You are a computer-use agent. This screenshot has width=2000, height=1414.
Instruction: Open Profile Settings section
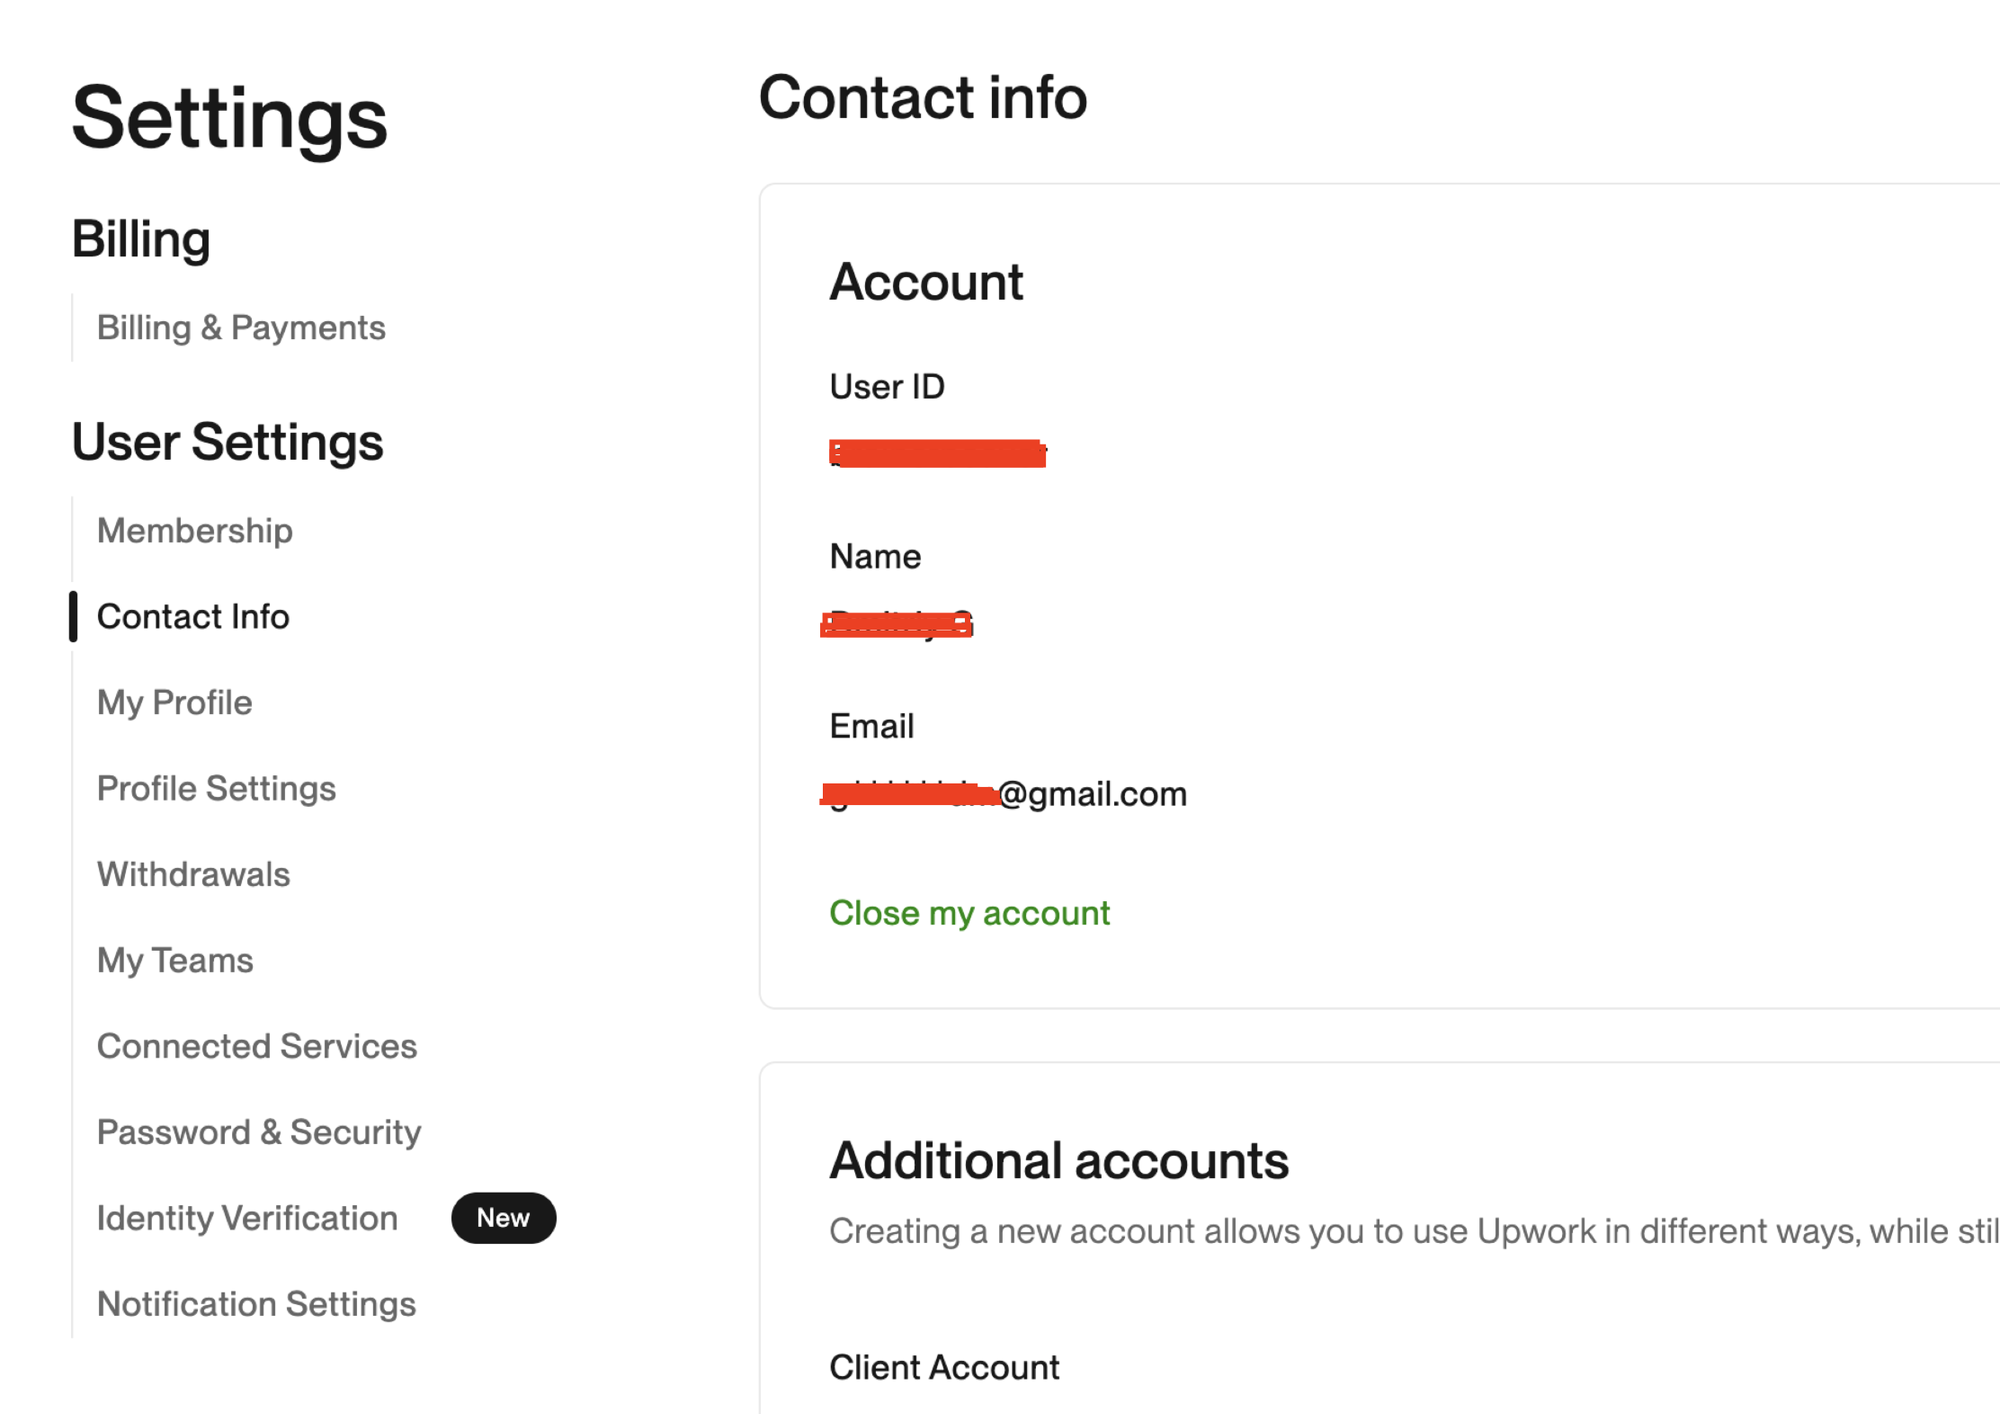[216, 789]
